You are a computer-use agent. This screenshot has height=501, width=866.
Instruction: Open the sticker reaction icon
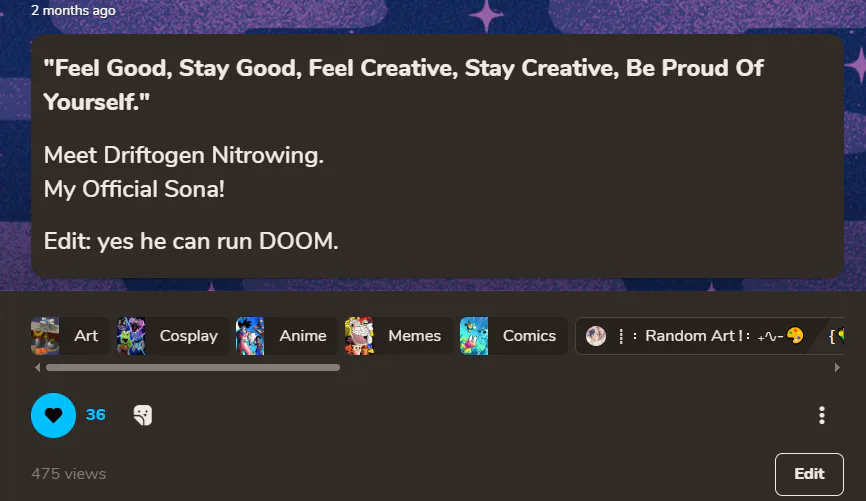[142, 415]
